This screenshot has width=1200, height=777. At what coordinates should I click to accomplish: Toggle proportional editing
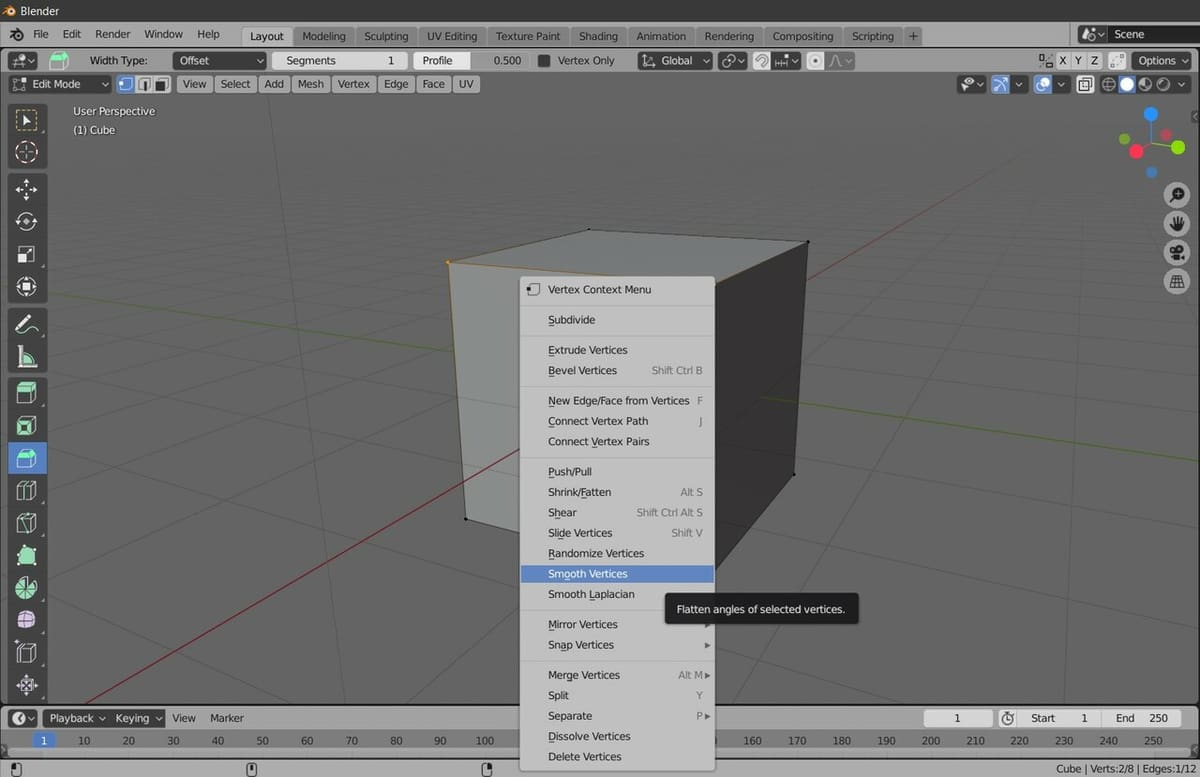[x=815, y=61]
